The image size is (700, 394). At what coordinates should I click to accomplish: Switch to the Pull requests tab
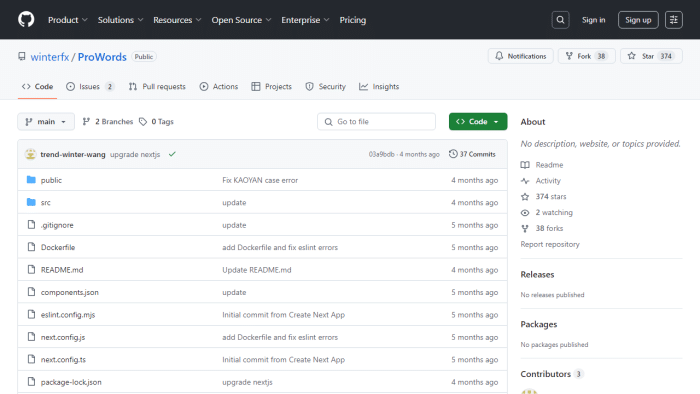[x=157, y=87]
